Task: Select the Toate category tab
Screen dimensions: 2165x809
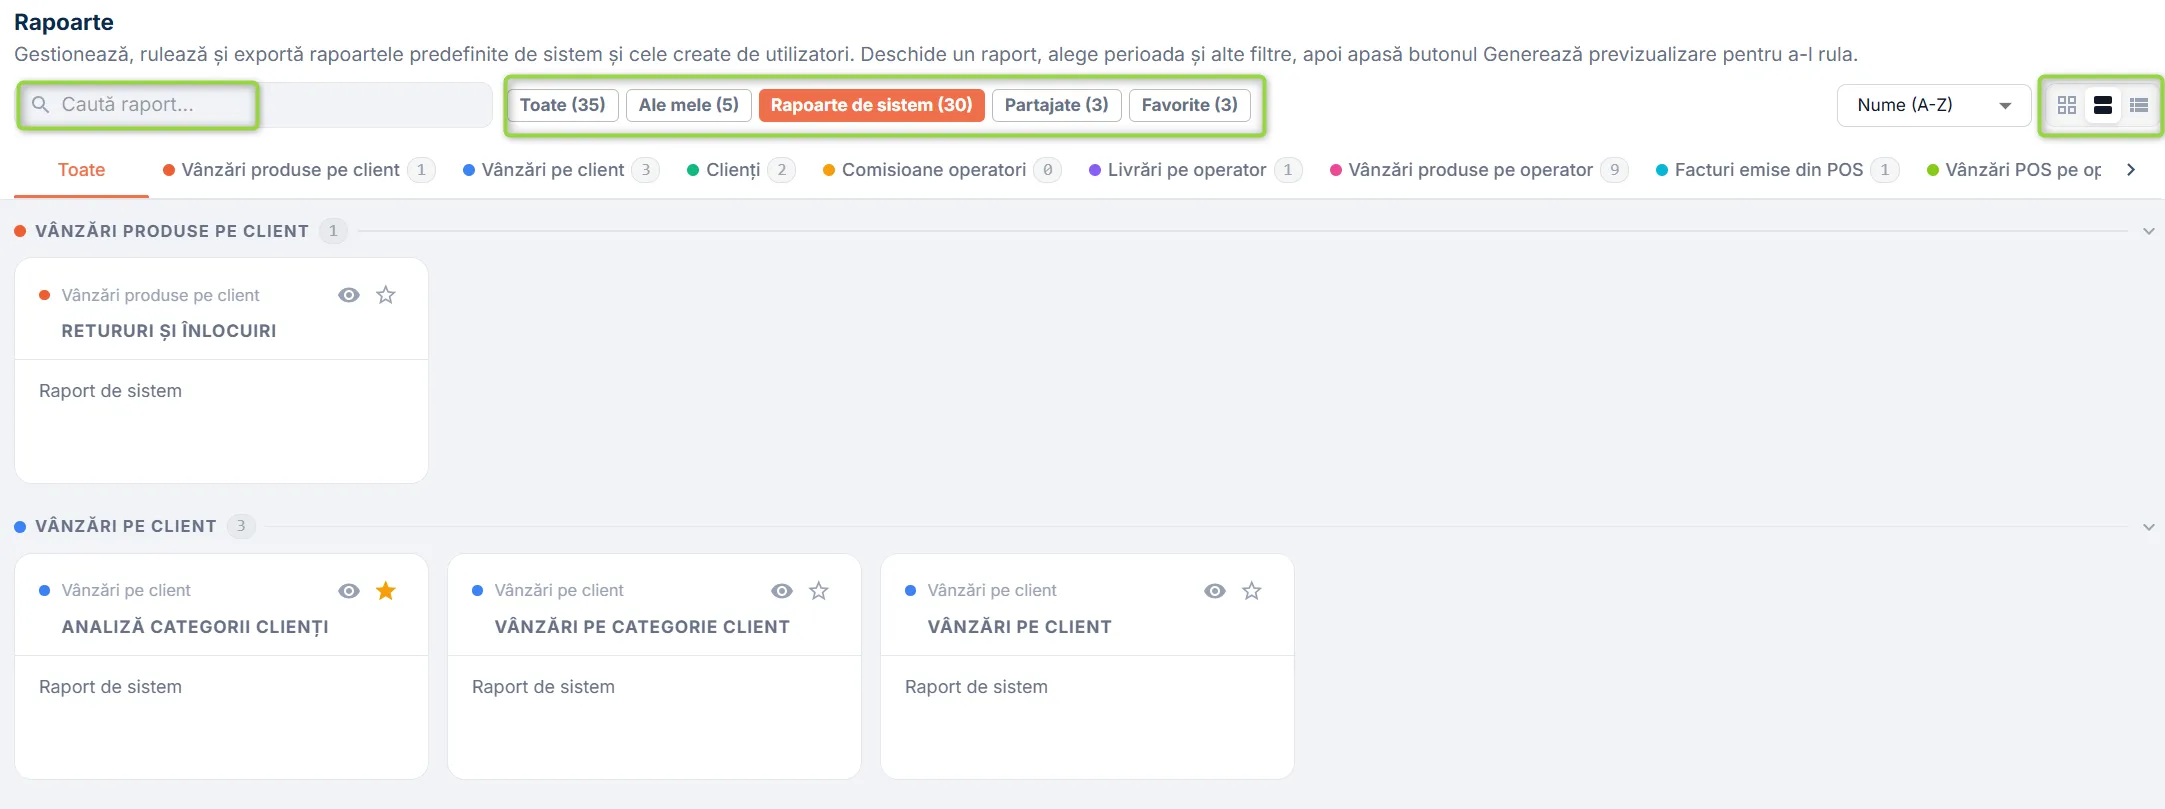Action: (x=82, y=170)
